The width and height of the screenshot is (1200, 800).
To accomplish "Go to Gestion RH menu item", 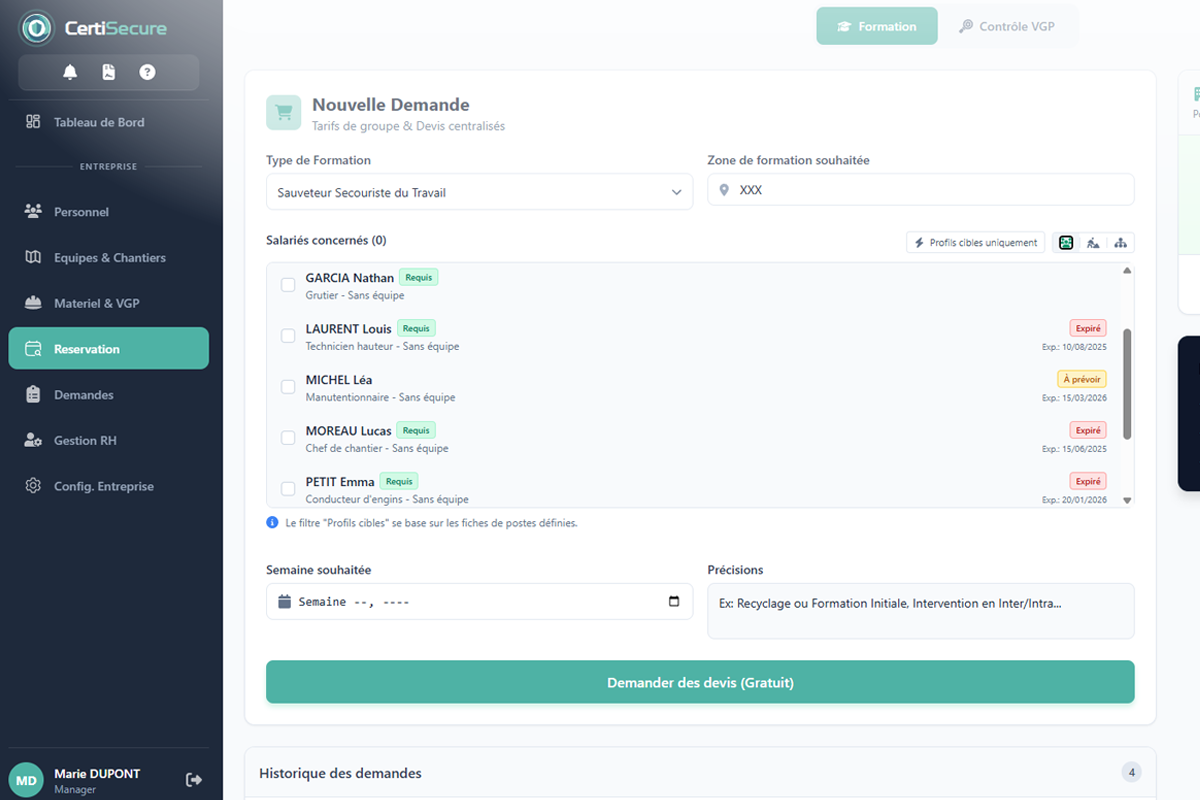I will (85, 440).
